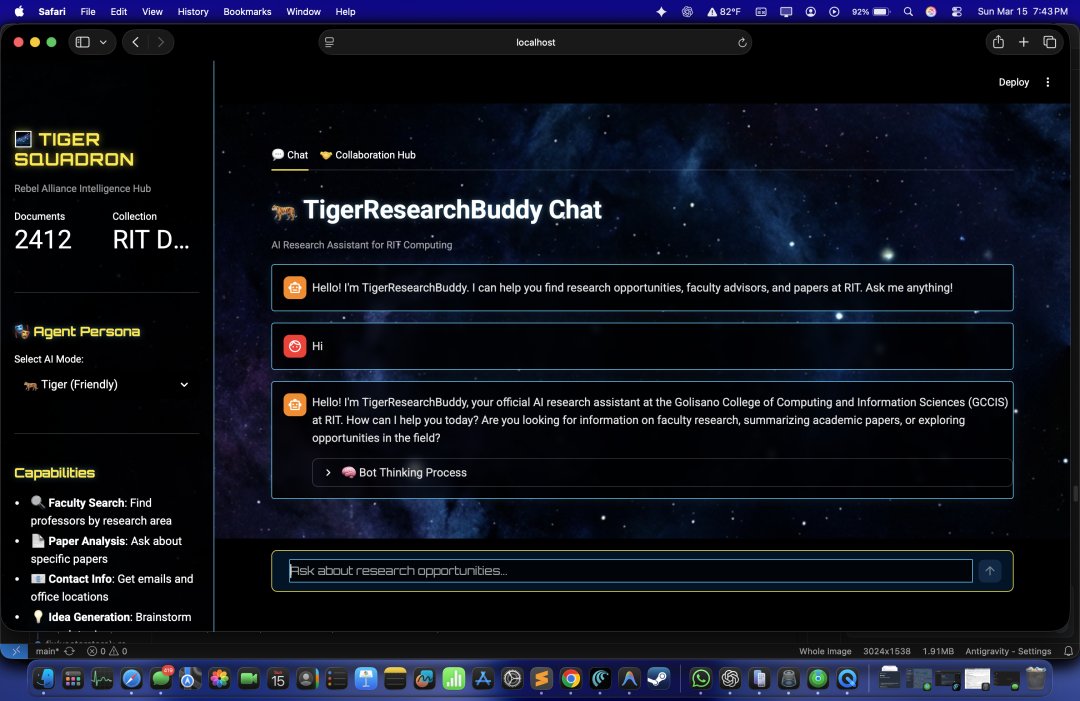The width and height of the screenshot is (1080, 701).
Task: Click the localhost address bar
Action: (x=535, y=42)
